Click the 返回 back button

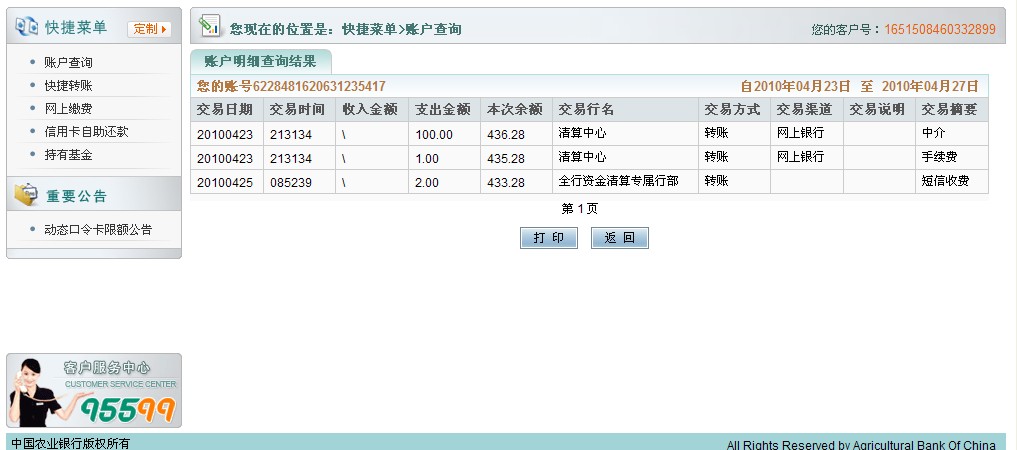click(619, 238)
